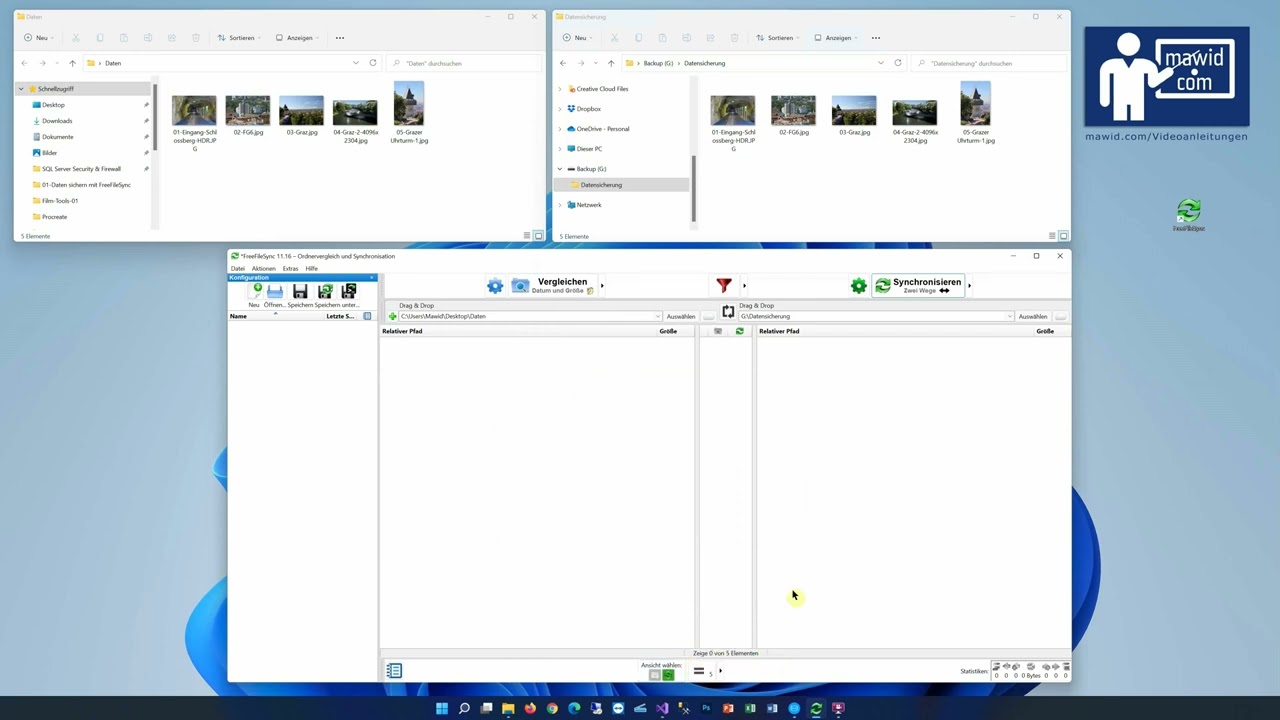Viewport: 1280px width, 720px height.
Task: Open Downloads in Daten sidebar
Action: click(57, 121)
